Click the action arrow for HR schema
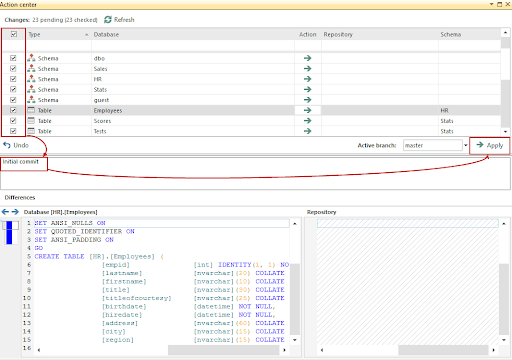Screen dimensions: 512x360 (x=307, y=79)
